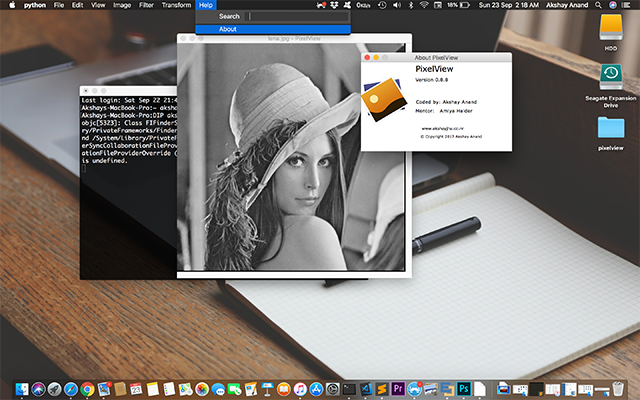The image size is (640, 400).
Task: Open the Notes app in Dock
Action: [152, 389]
